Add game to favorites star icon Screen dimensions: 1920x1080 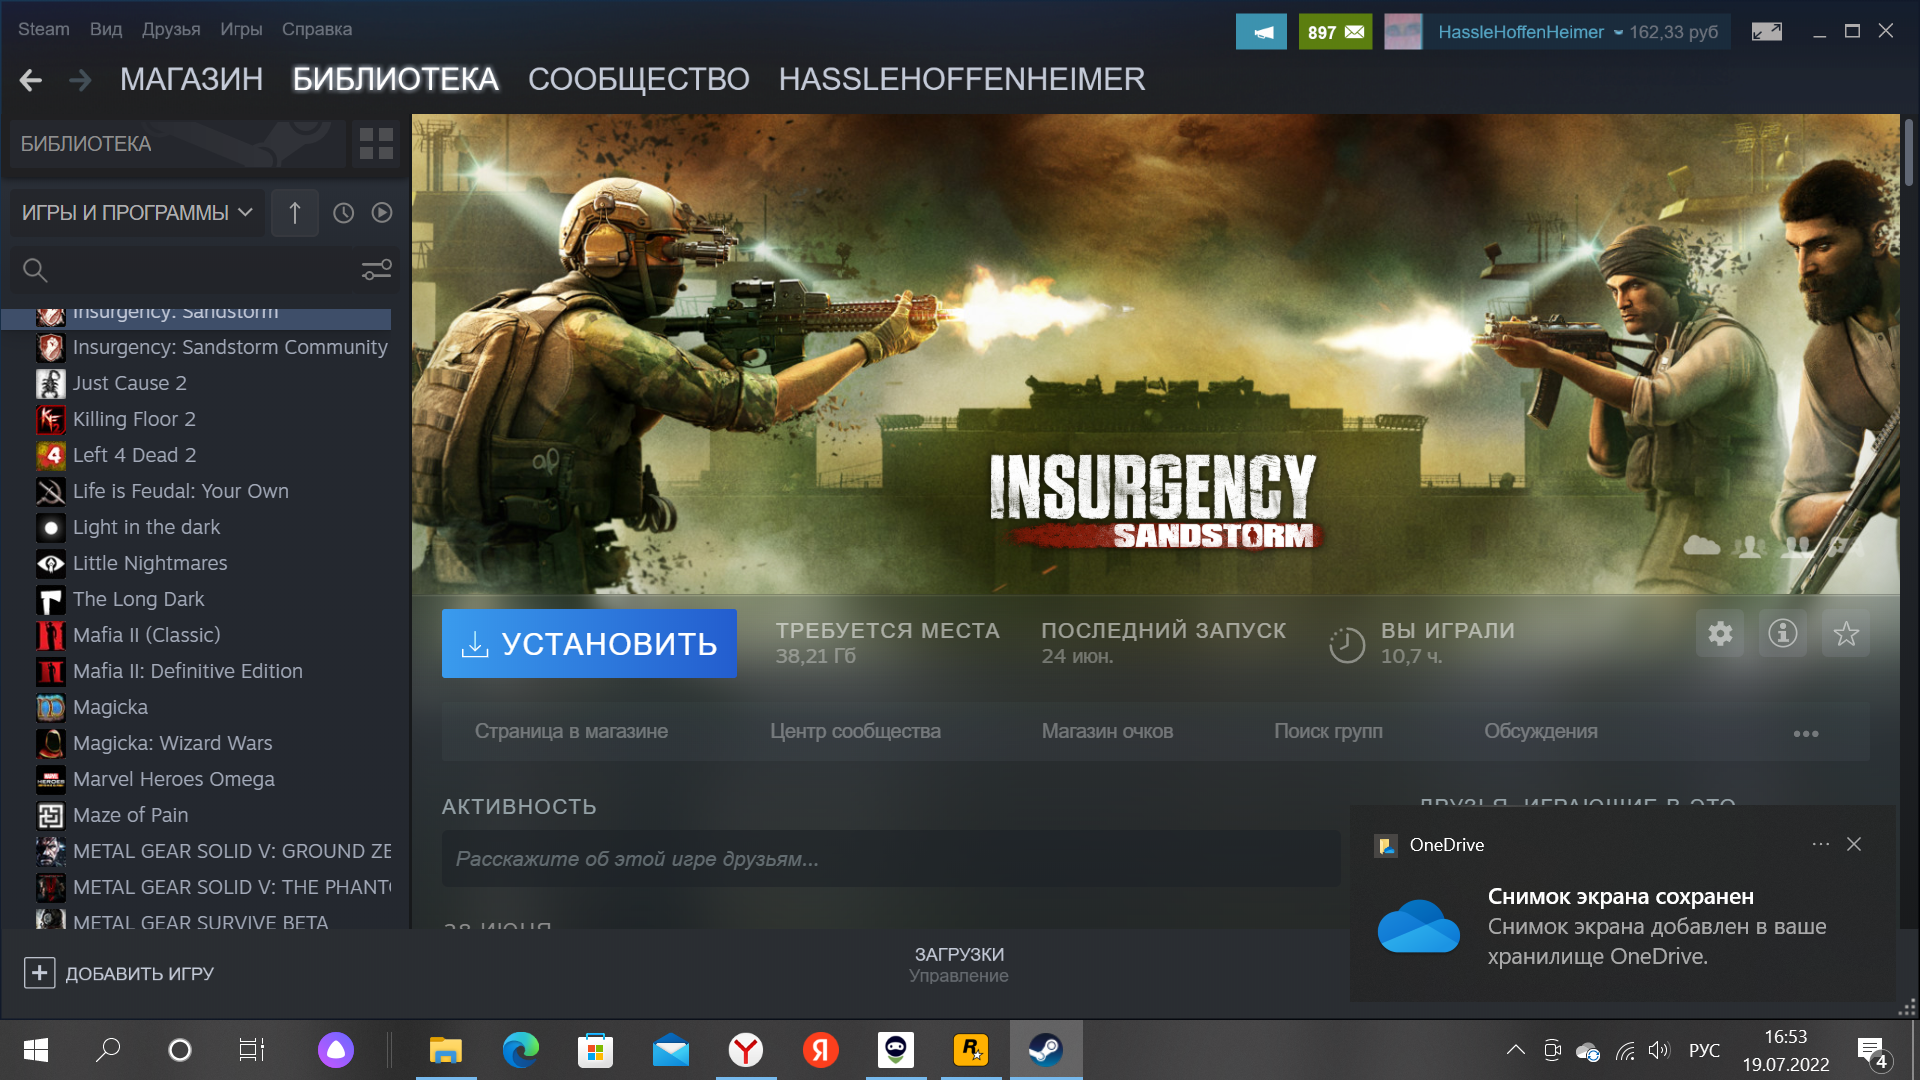[1846, 633]
